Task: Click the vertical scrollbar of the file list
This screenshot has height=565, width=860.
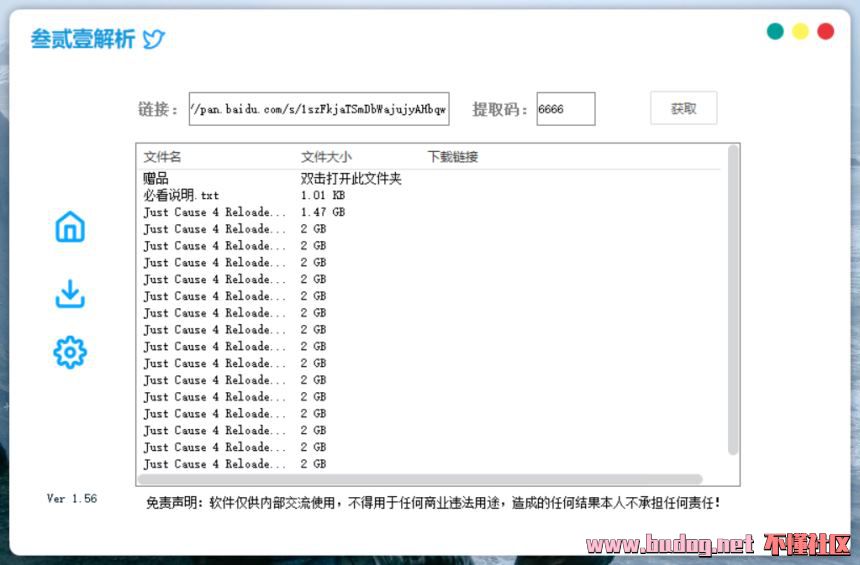Action: click(733, 300)
